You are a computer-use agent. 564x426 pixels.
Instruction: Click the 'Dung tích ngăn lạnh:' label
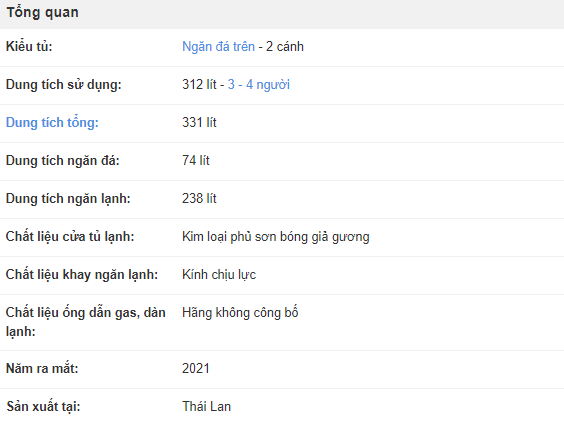coord(68,199)
